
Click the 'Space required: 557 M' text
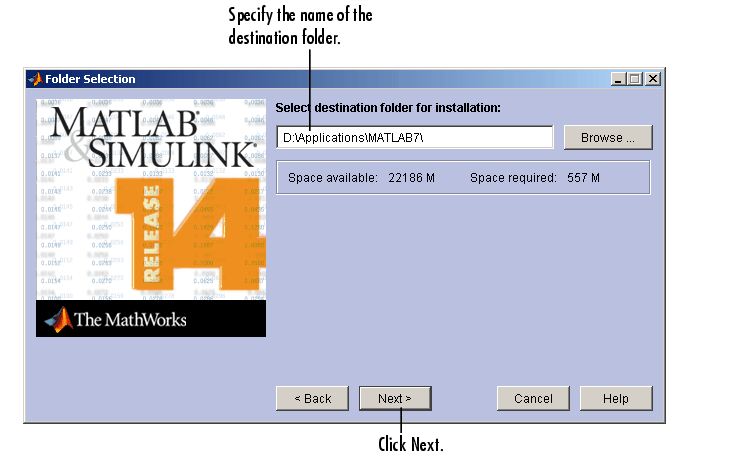(x=535, y=178)
